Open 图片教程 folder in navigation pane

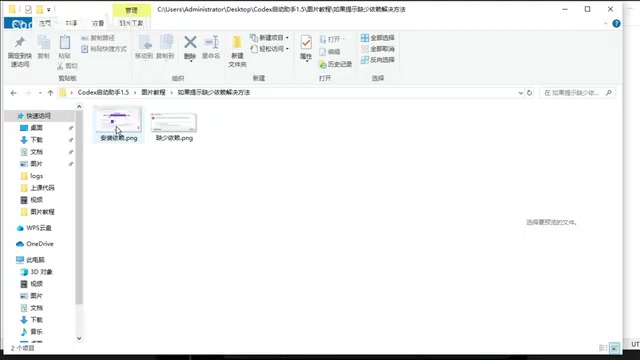point(42,212)
